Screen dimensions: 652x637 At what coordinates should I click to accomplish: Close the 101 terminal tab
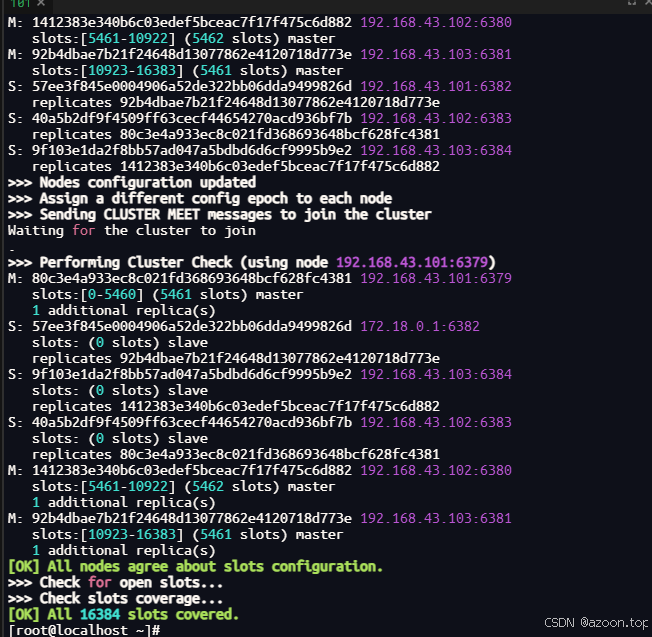point(41,3)
